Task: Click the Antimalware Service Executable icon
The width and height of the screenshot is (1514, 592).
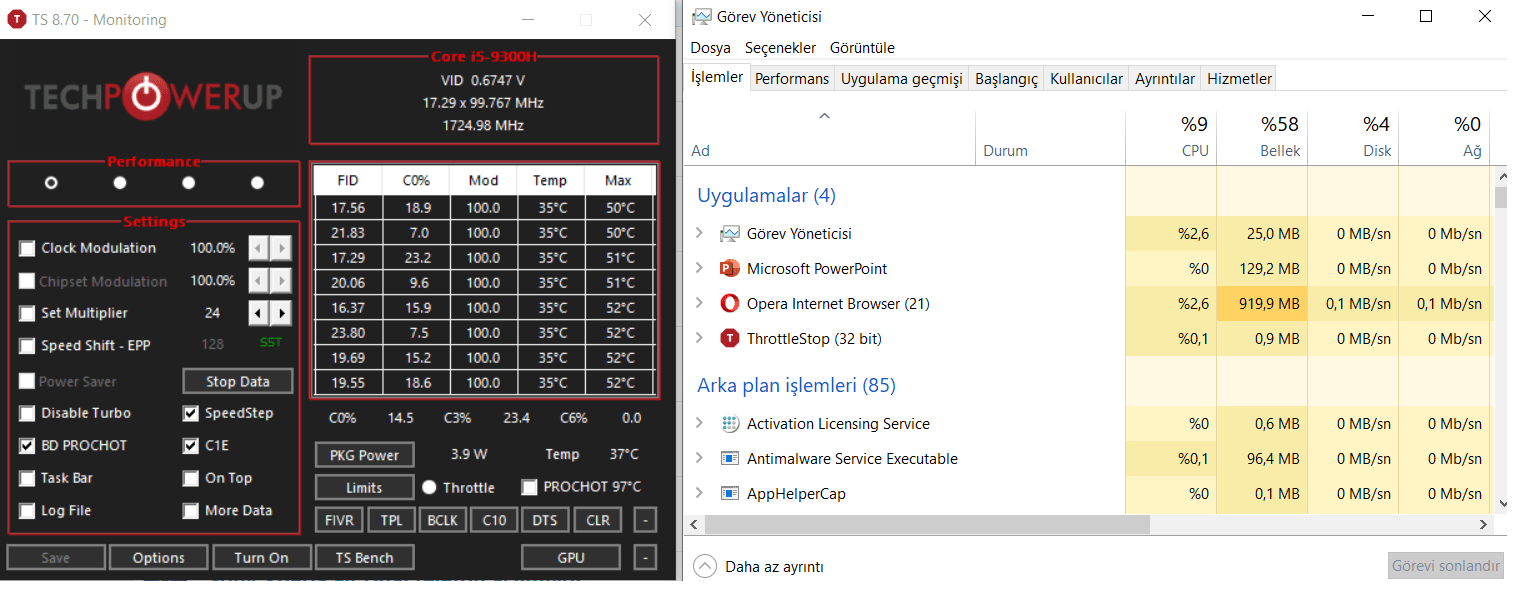Action: click(729, 459)
